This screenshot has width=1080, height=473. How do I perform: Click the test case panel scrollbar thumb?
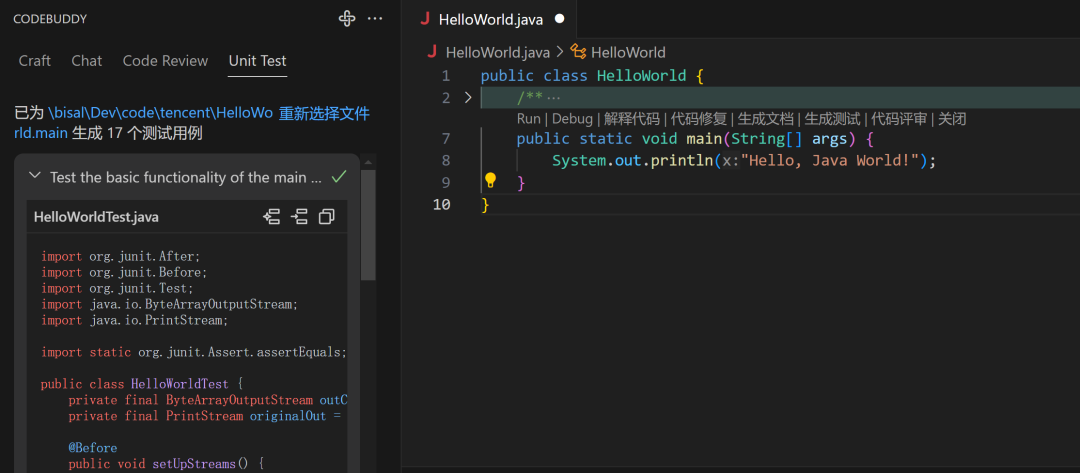368,224
